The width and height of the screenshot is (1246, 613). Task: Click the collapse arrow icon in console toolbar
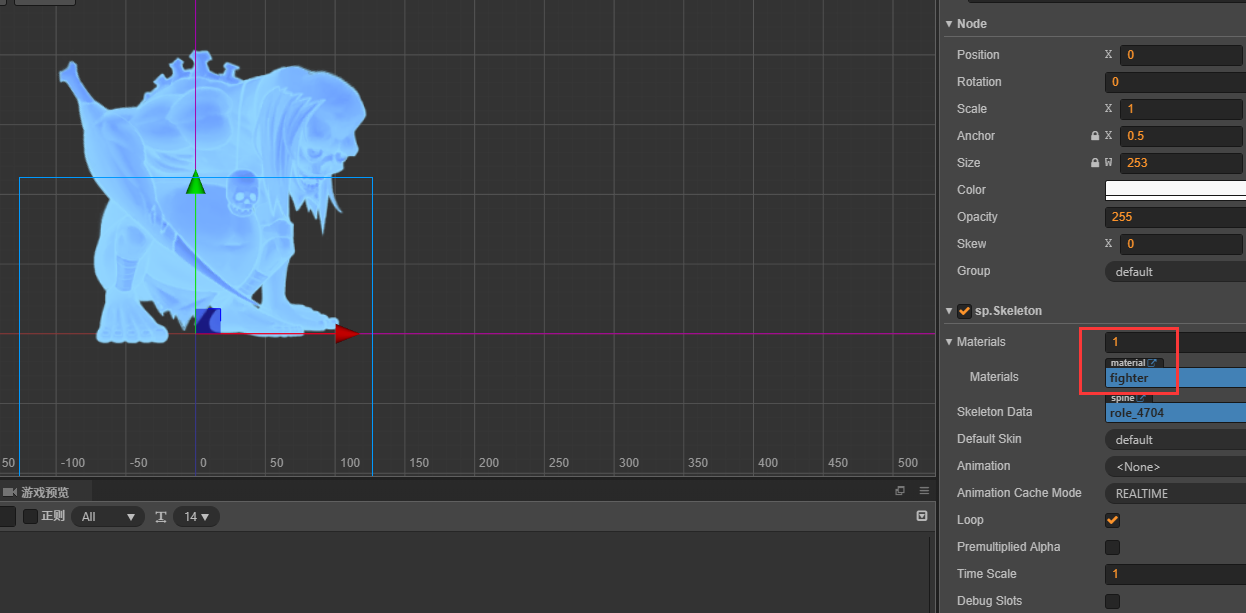click(922, 516)
